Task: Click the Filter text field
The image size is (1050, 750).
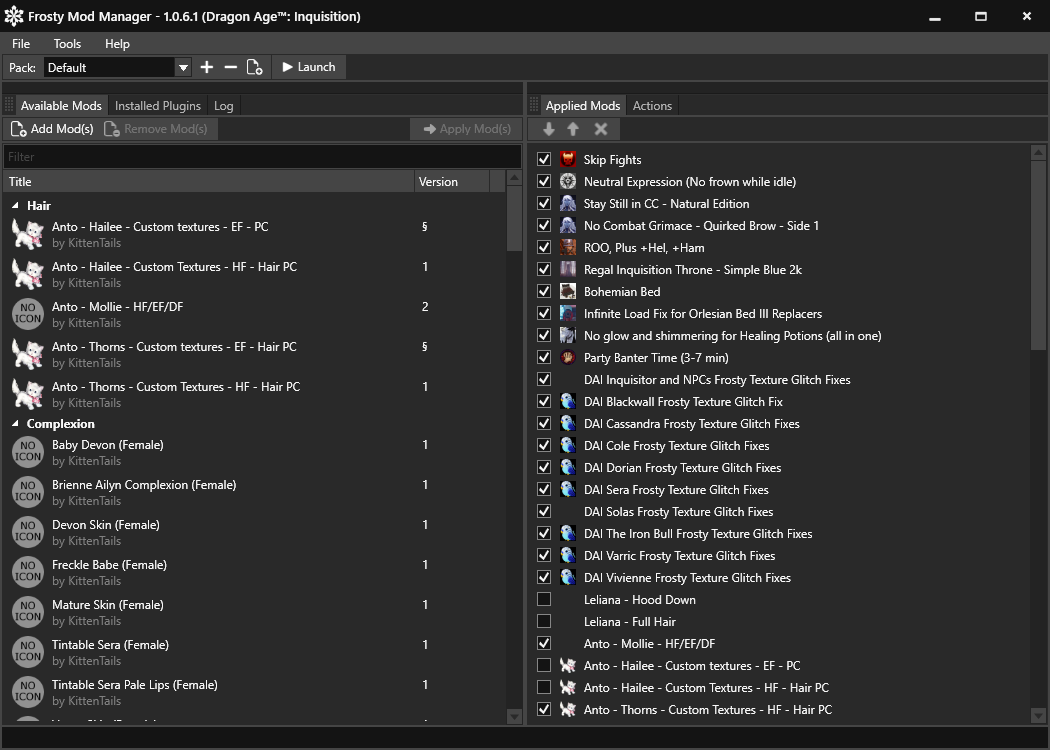Action: pyautogui.click(x=262, y=157)
